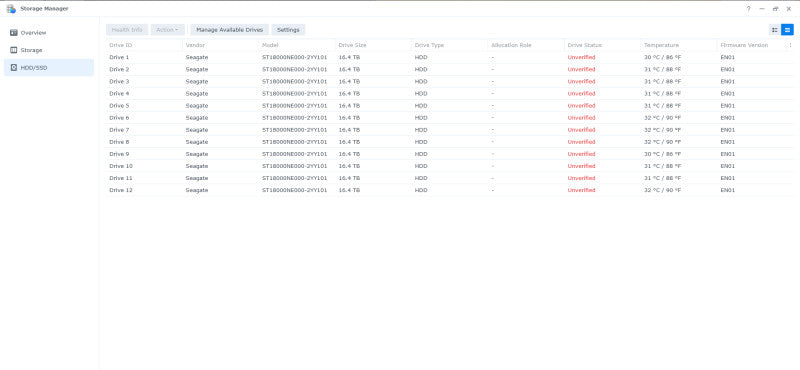Switch to compact list view icon
This screenshot has width=800, height=370.
pyautogui.click(x=774, y=30)
